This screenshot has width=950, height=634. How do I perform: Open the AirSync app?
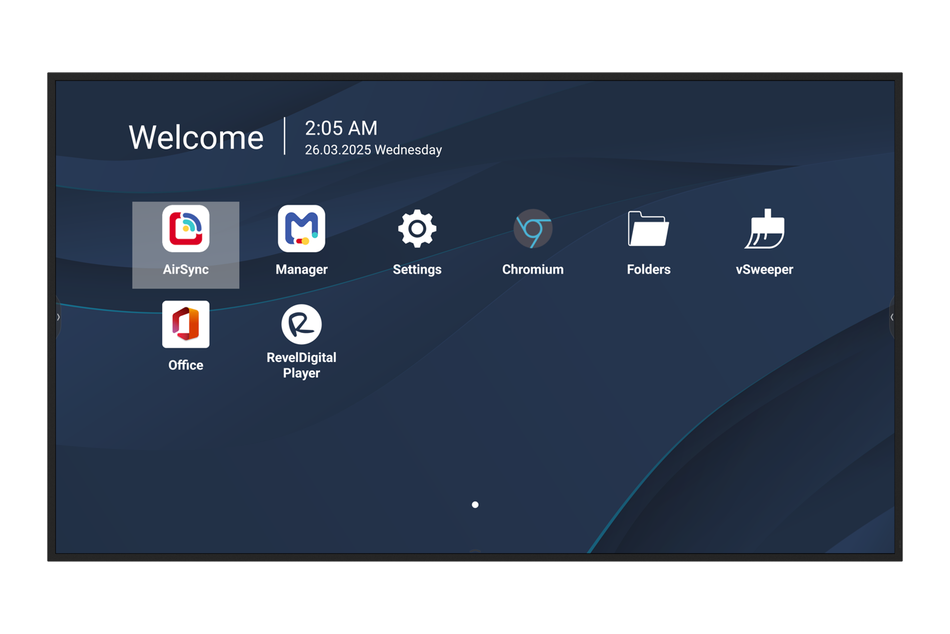click(x=185, y=230)
